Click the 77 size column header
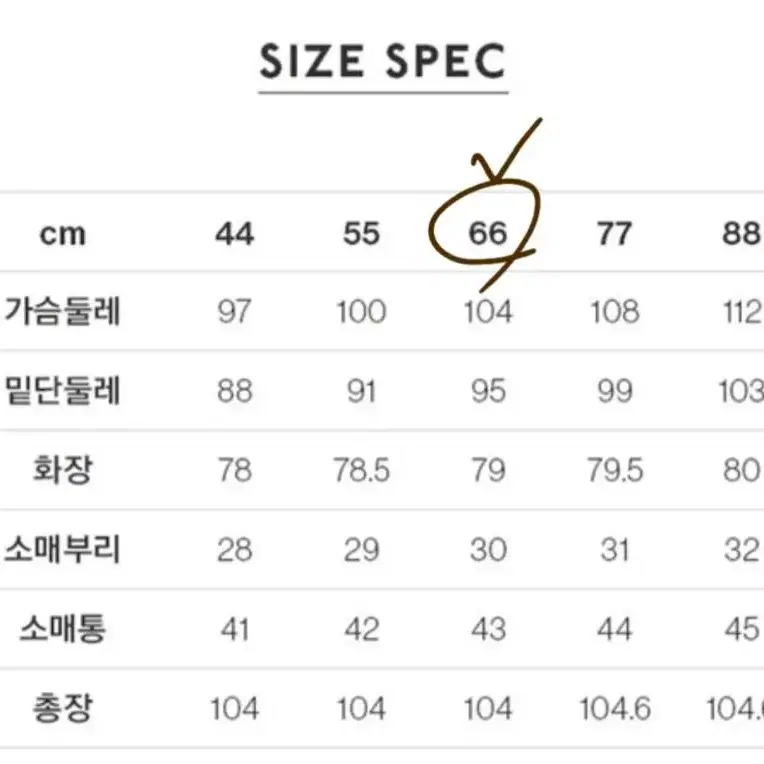This screenshot has height=764, width=764. (614, 233)
